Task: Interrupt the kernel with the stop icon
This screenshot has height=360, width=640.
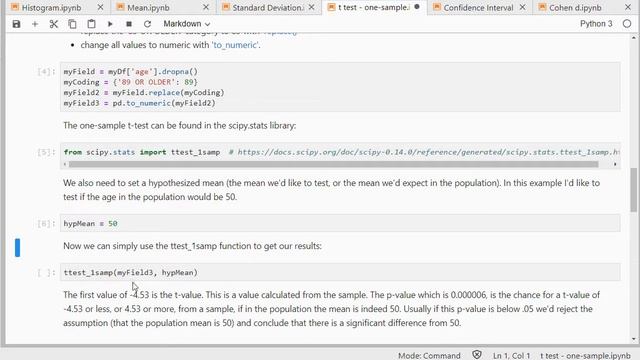Action: (129, 24)
